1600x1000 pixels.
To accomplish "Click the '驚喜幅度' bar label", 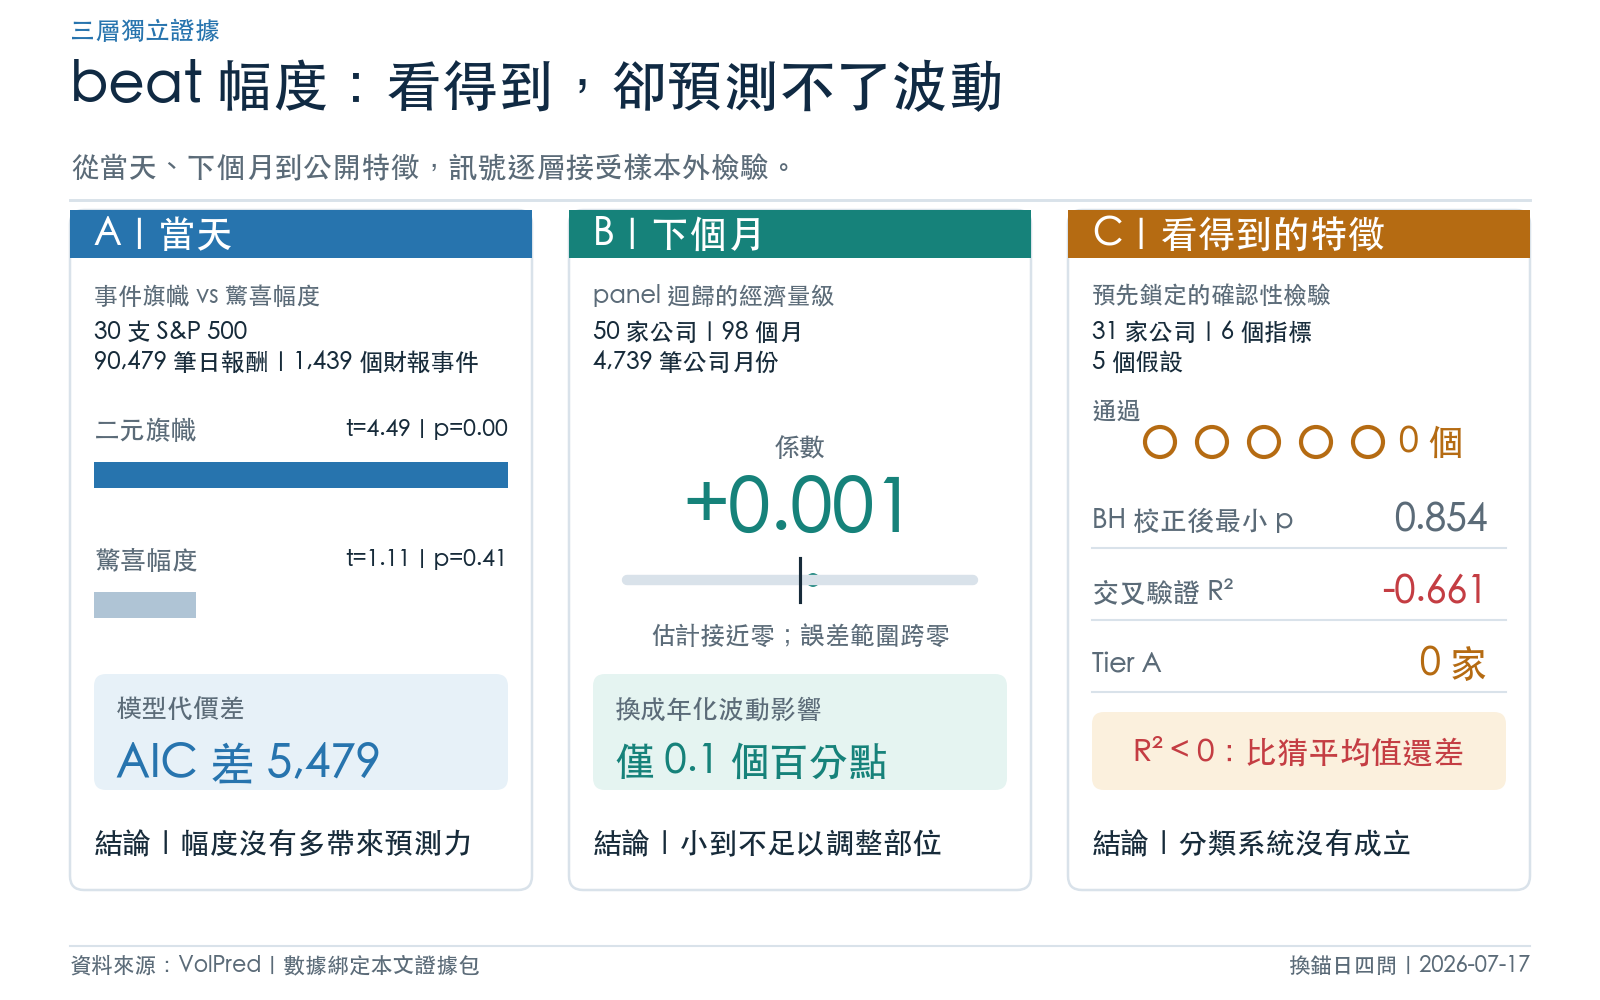I will pyautogui.click(x=145, y=560).
